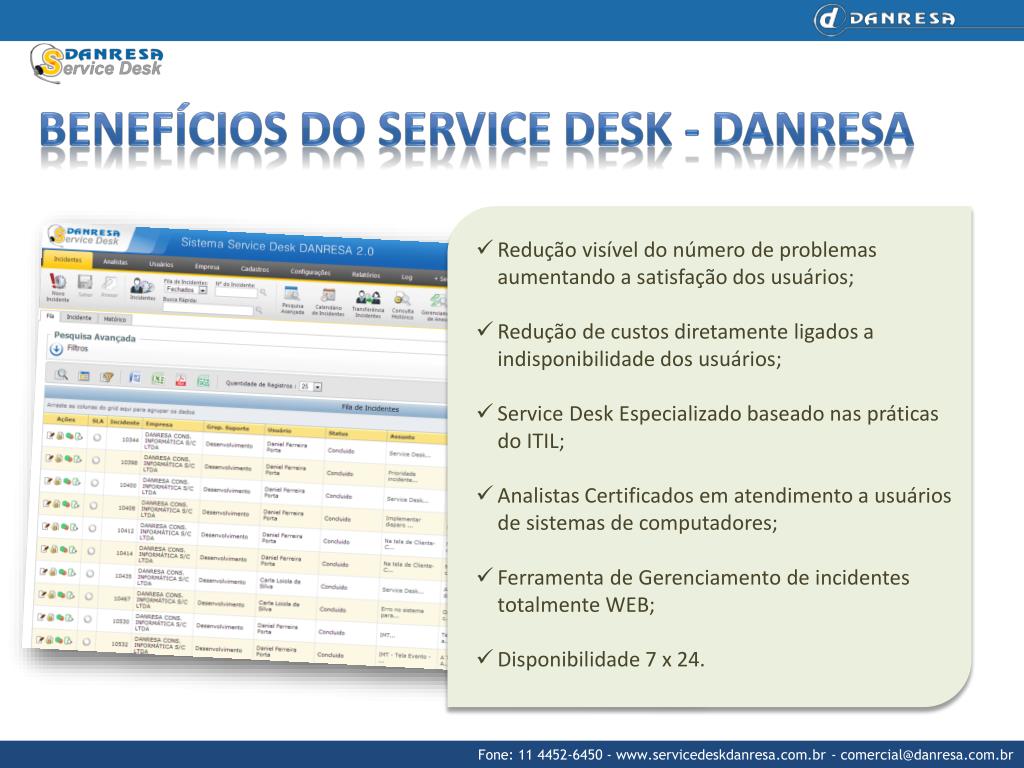1024x768 pixels.
Task: Click the Grup. Suporte column header
Action: click(233, 428)
